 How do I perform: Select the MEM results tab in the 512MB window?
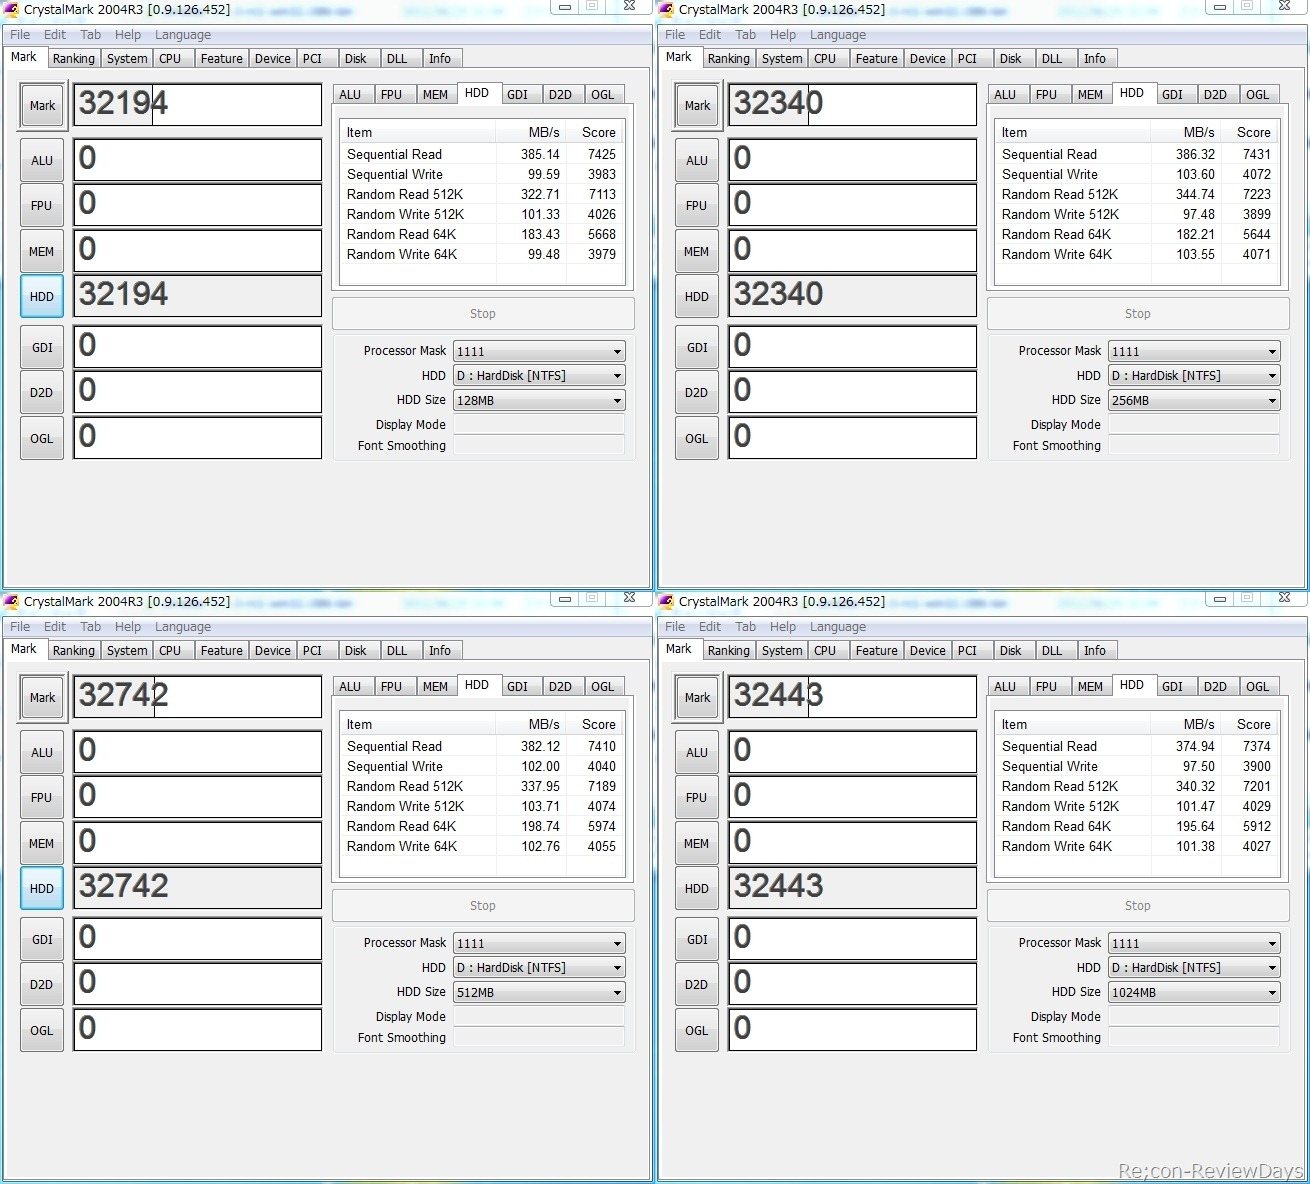435,687
